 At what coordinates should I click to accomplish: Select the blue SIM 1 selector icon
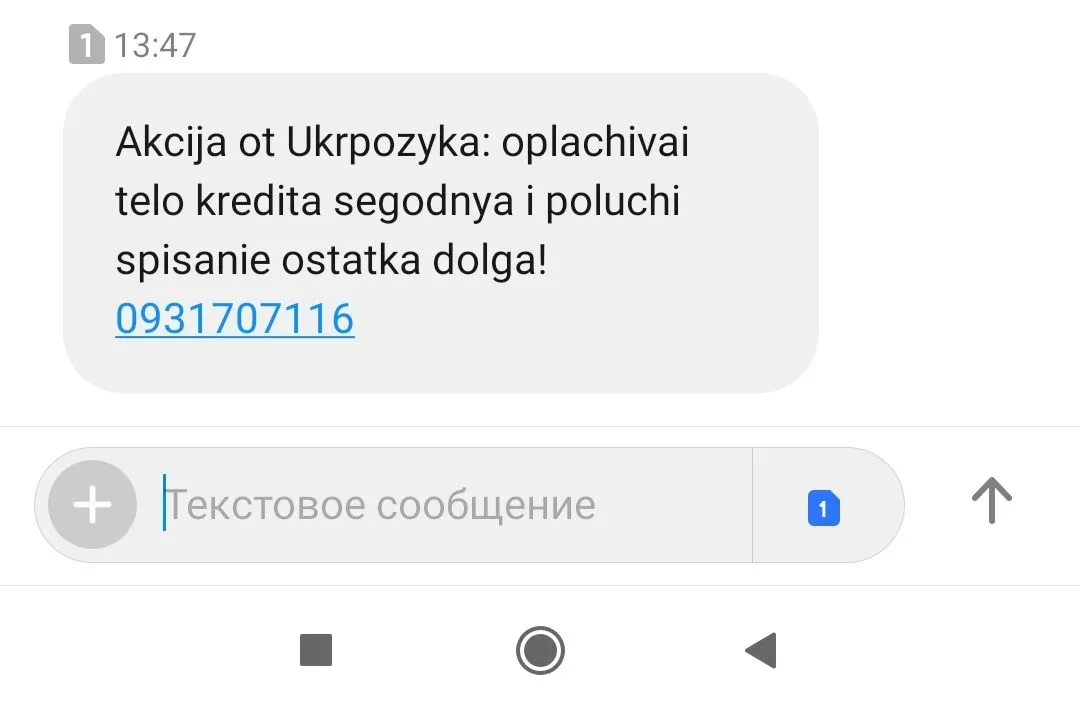coord(824,508)
